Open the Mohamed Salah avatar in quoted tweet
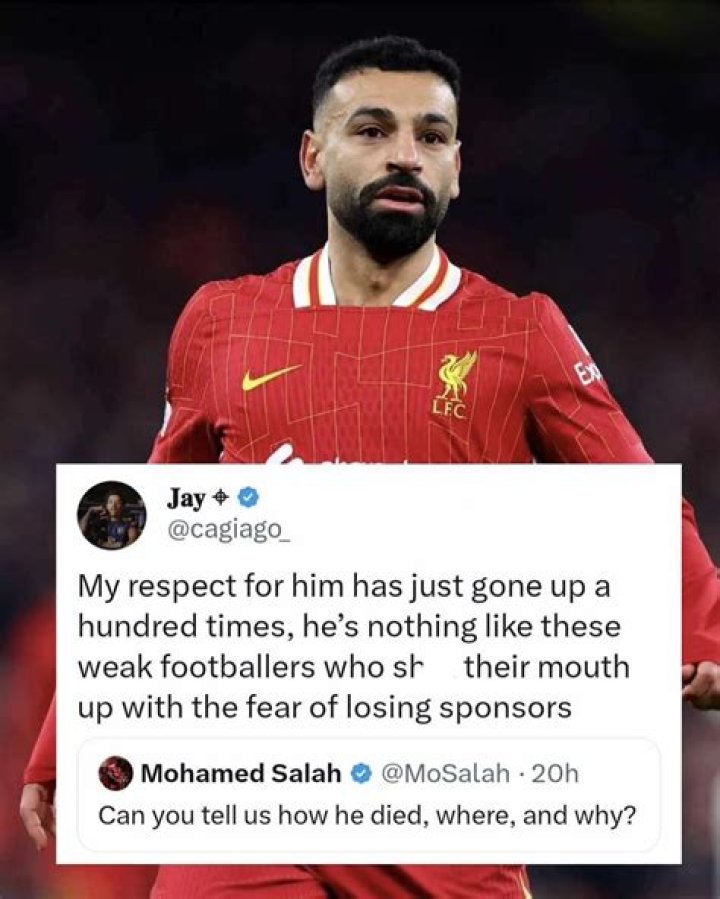 (115, 773)
